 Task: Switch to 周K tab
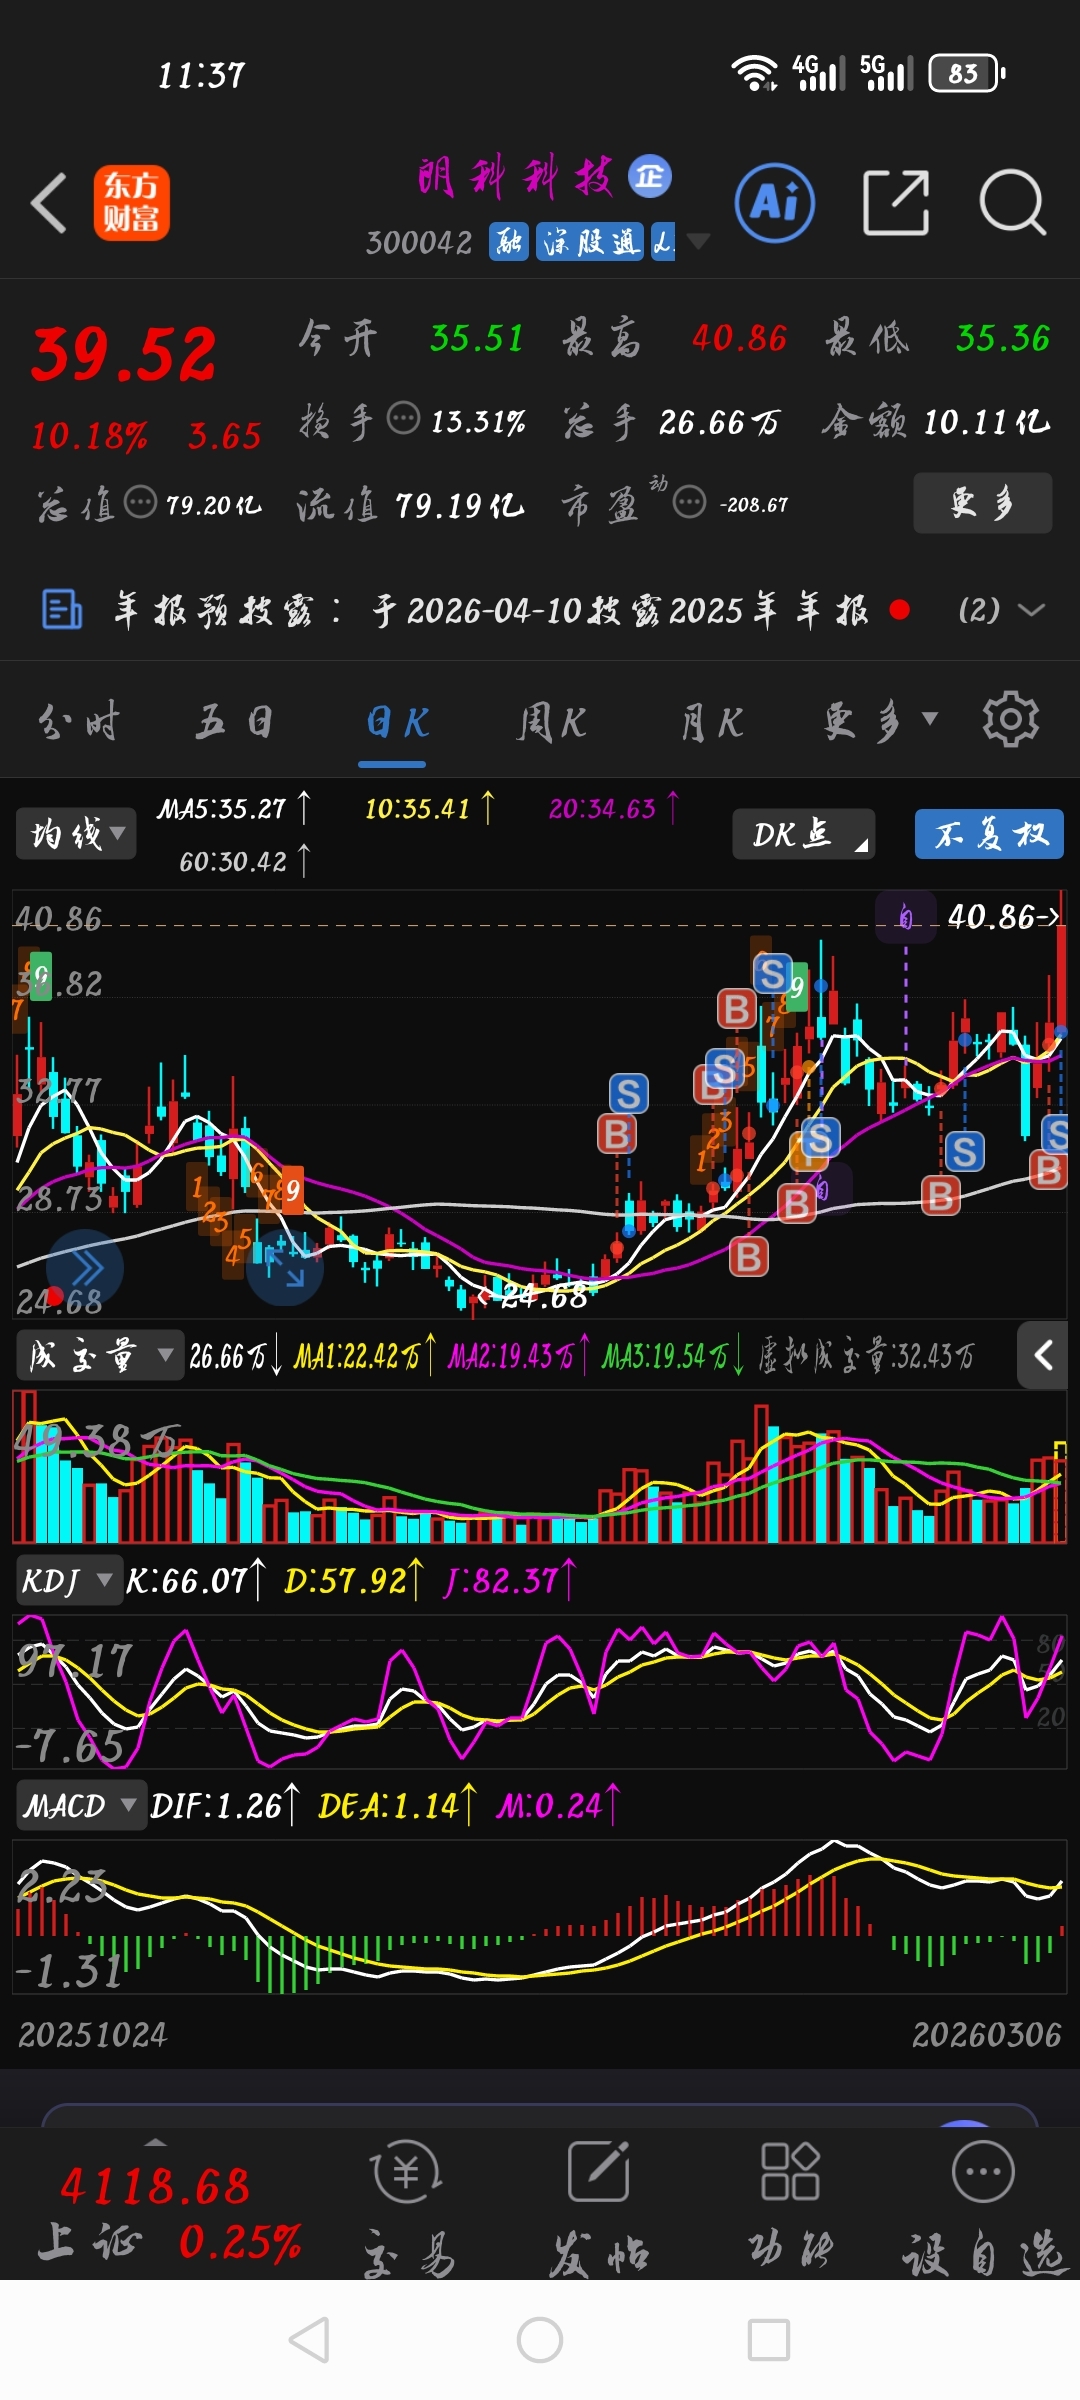pos(551,720)
